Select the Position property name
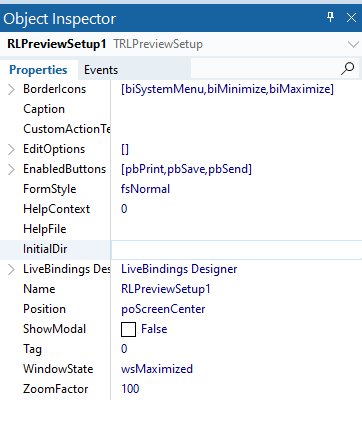Image resolution: width=362 pixels, height=425 pixels. [44, 309]
